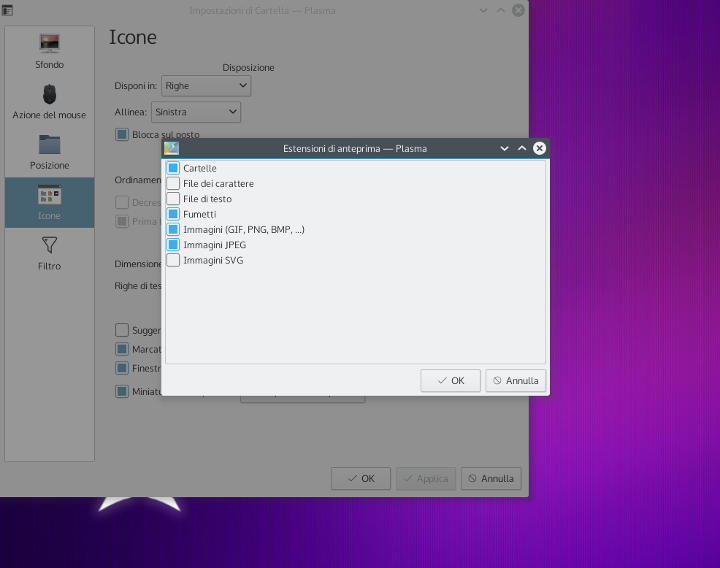The width and height of the screenshot is (720, 568).
Task: Maximize the Impostazioni di Cartella window
Action: click(501, 10)
